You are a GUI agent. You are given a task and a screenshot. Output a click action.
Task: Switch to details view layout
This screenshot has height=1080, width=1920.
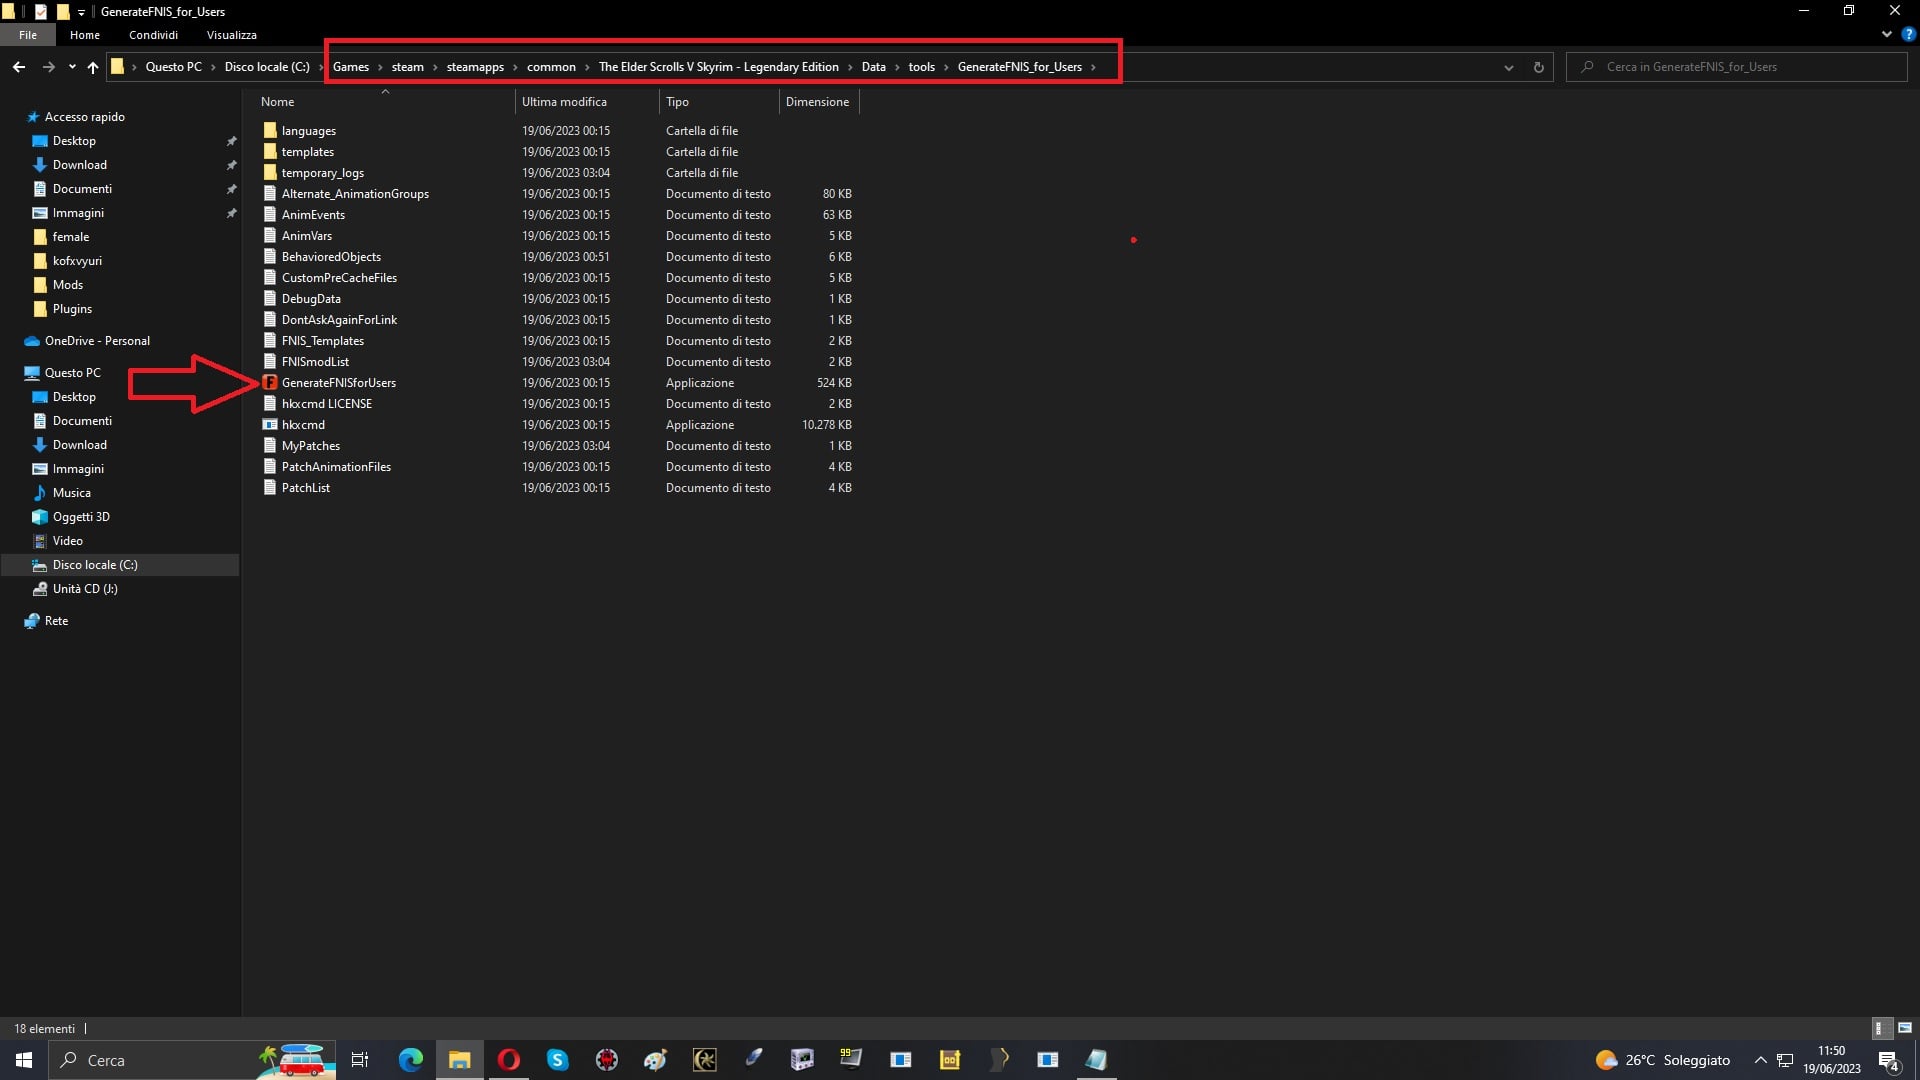point(1880,1028)
